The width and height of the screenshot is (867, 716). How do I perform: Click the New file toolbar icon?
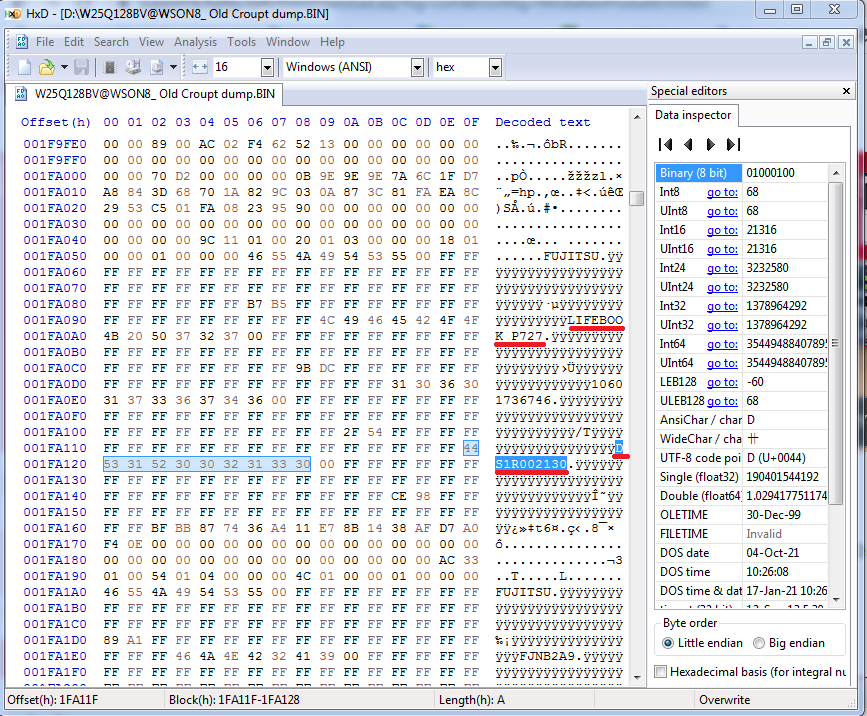click(24, 67)
